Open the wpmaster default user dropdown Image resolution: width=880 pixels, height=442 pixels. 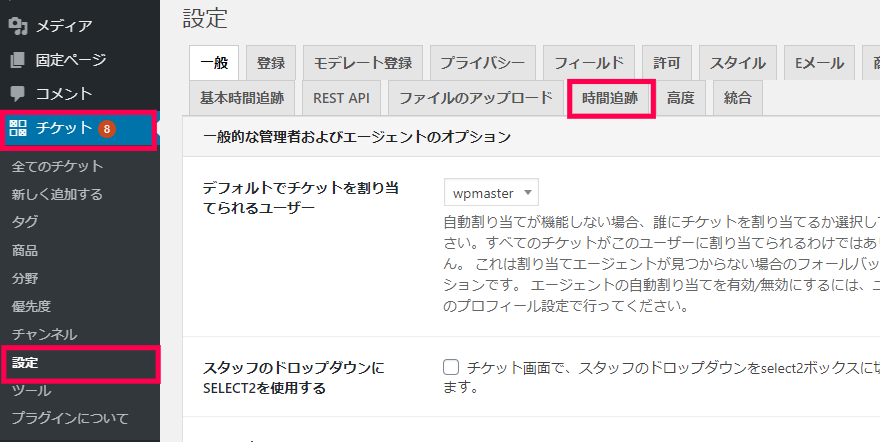tap(491, 191)
